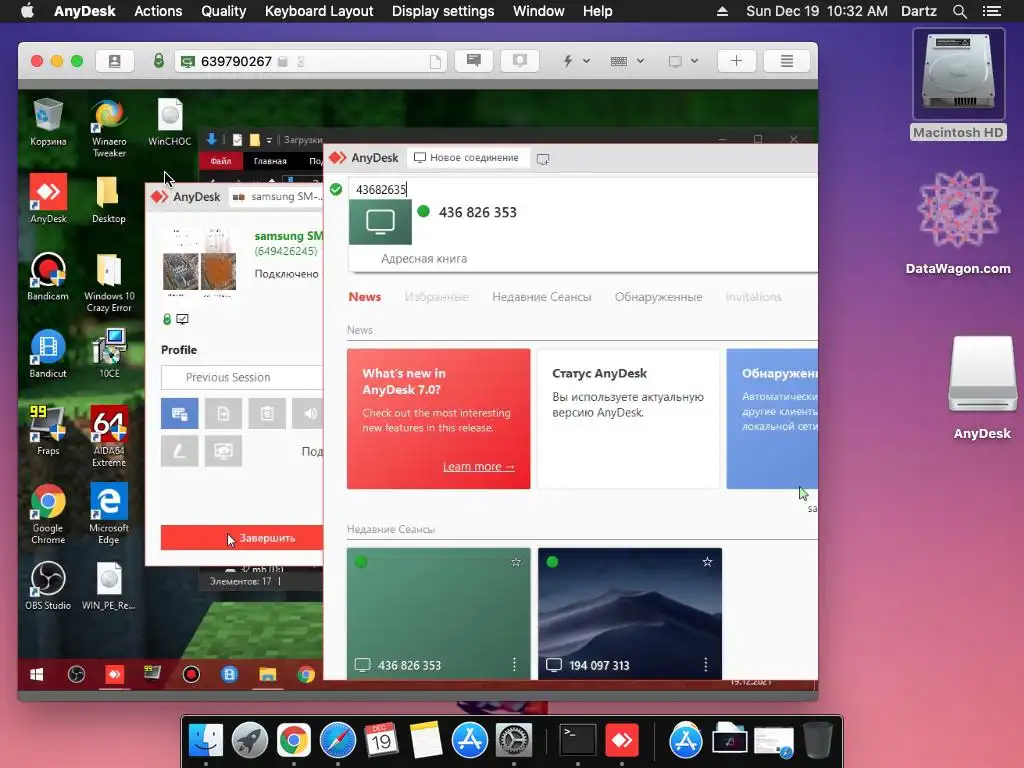This screenshot has height=768, width=1024.
Task: Open the AnyDesk hamburger menu
Action: point(786,61)
